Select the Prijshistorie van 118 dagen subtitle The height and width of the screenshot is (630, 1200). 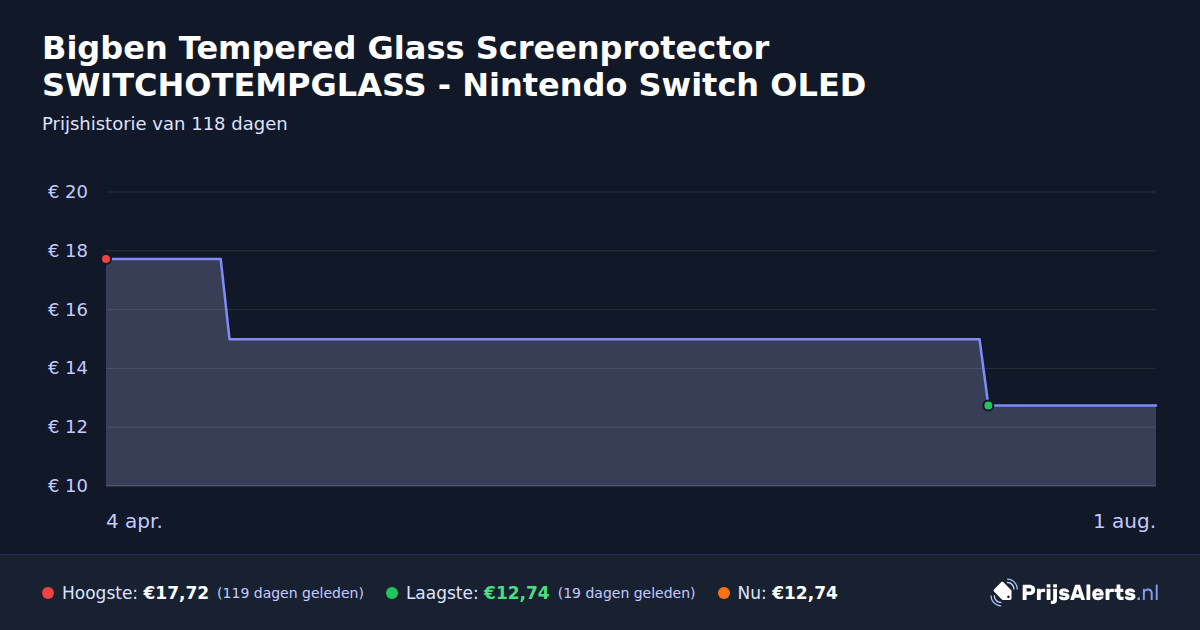(x=165, y=124)
